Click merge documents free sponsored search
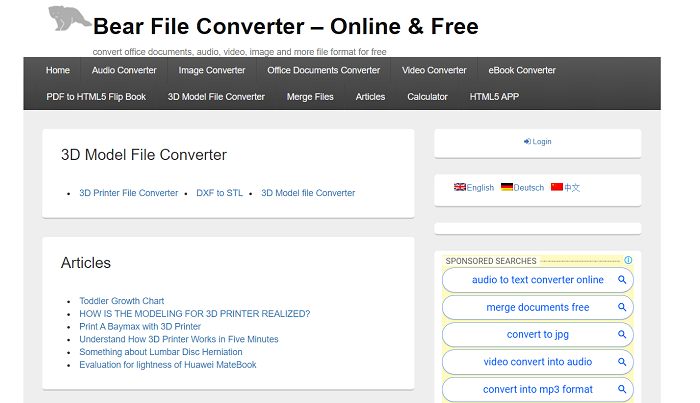 538,307
